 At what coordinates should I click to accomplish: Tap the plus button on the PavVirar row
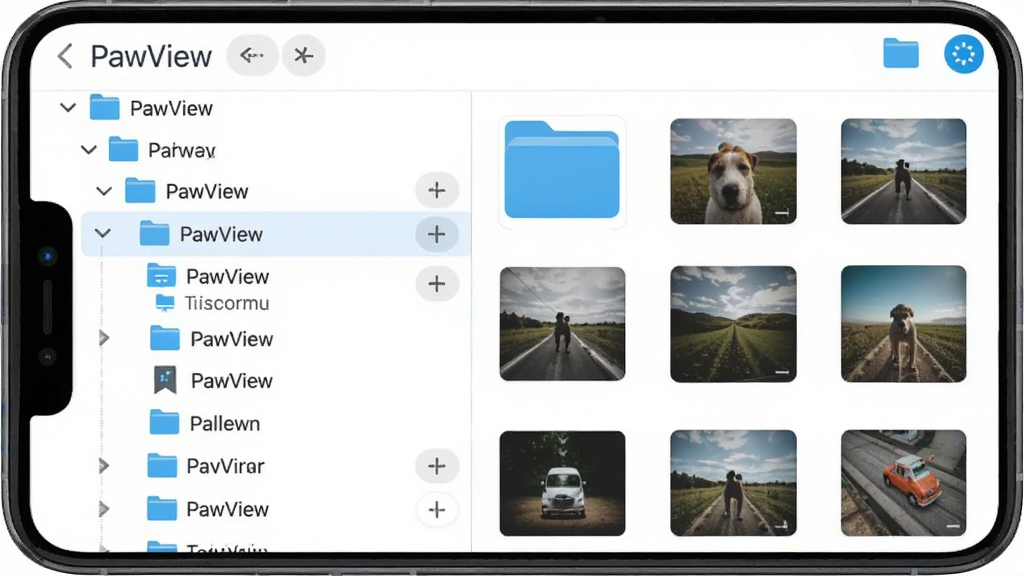(436, 466)
